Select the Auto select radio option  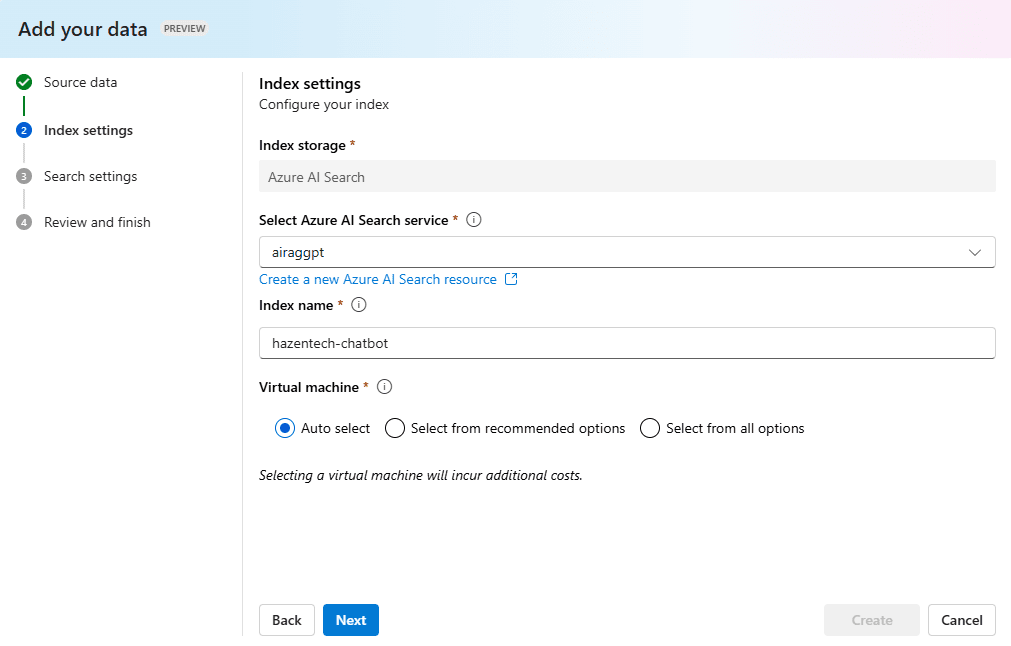point(285,428)
